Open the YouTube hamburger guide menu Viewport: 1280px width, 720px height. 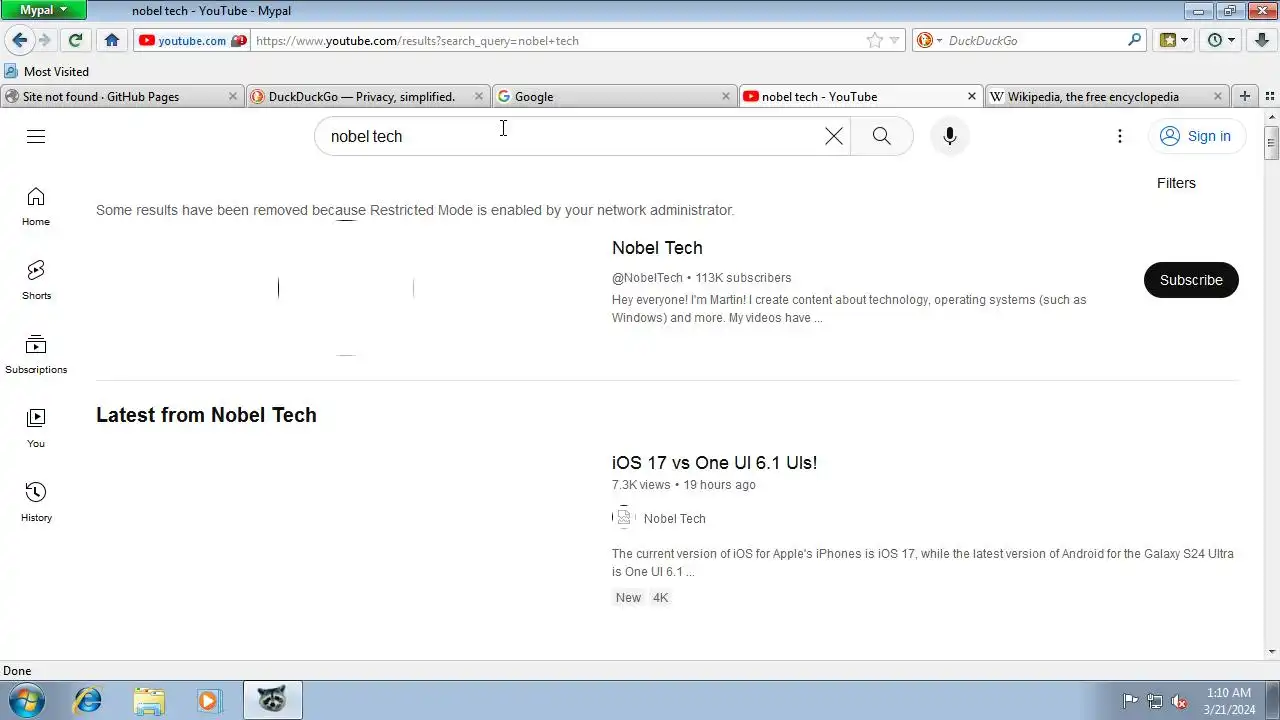point(36,136)
